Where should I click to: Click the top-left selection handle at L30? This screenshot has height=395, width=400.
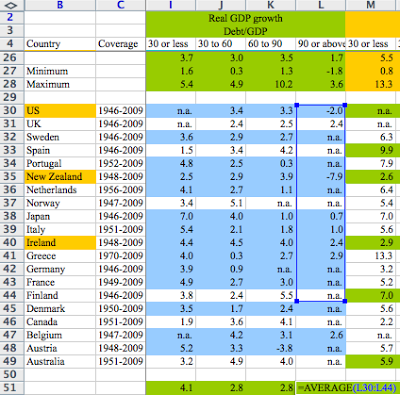297,105
